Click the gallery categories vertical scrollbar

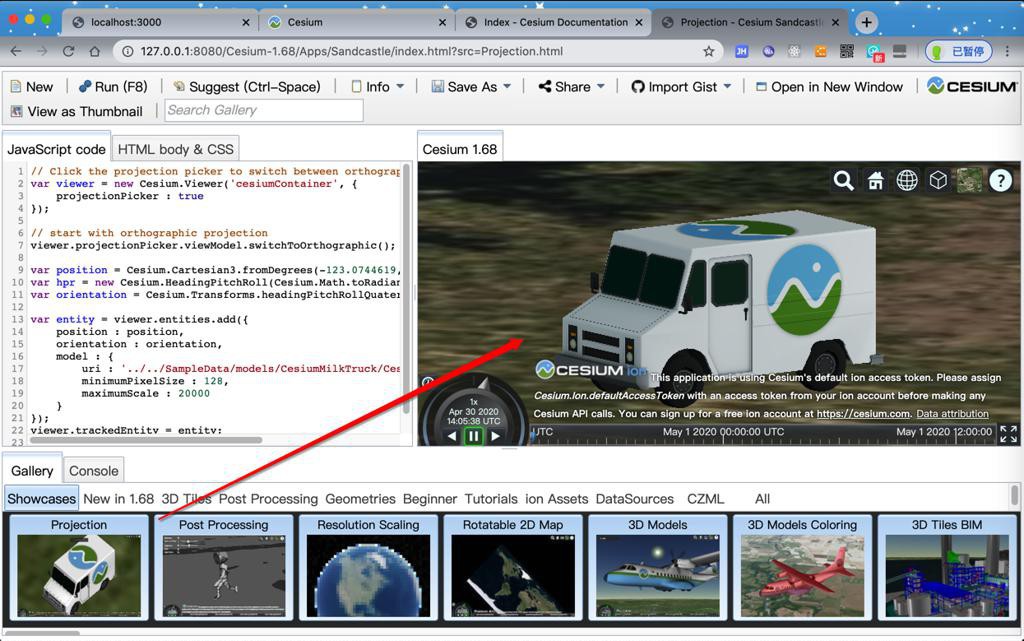coord(1014,495)
